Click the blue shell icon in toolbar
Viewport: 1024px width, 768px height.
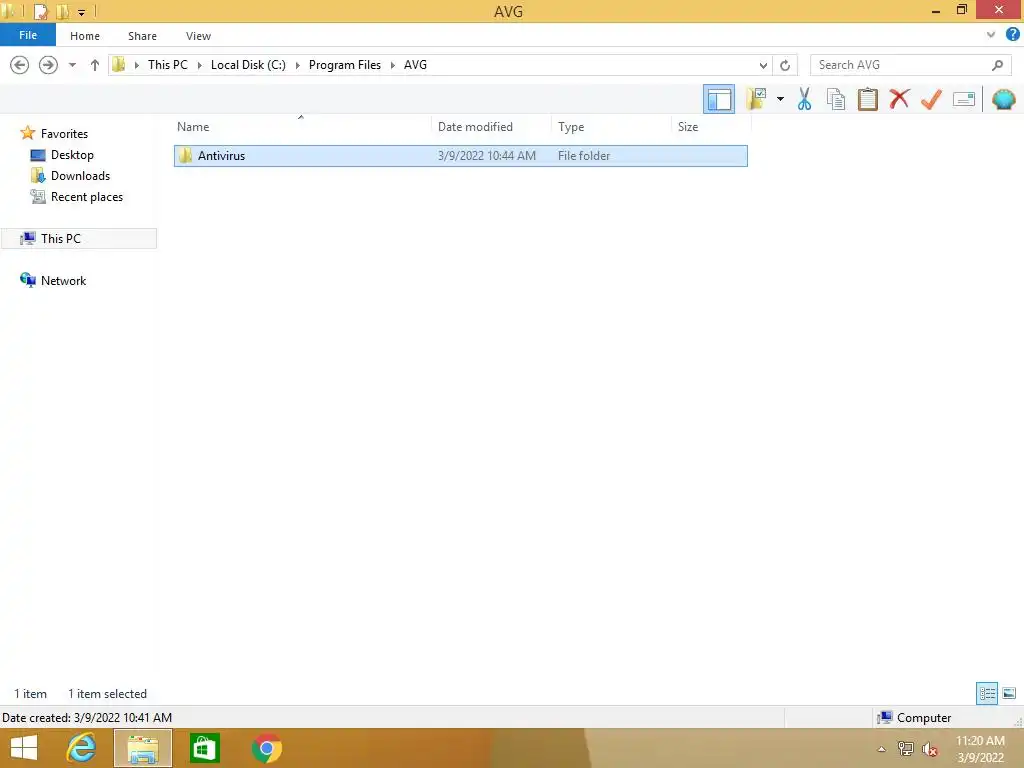pyautogui.click(x=1004, y=99)
